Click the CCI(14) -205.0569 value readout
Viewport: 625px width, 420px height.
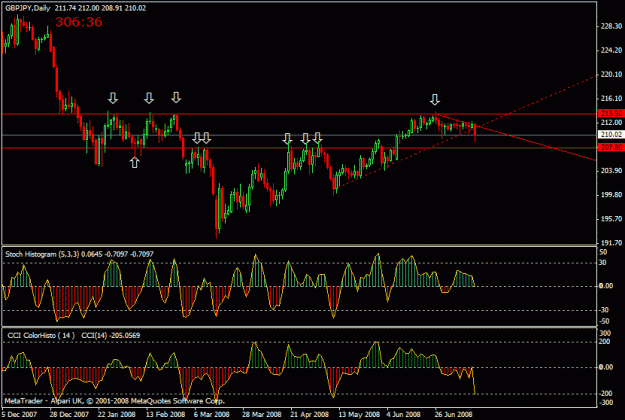coord(111,336)
